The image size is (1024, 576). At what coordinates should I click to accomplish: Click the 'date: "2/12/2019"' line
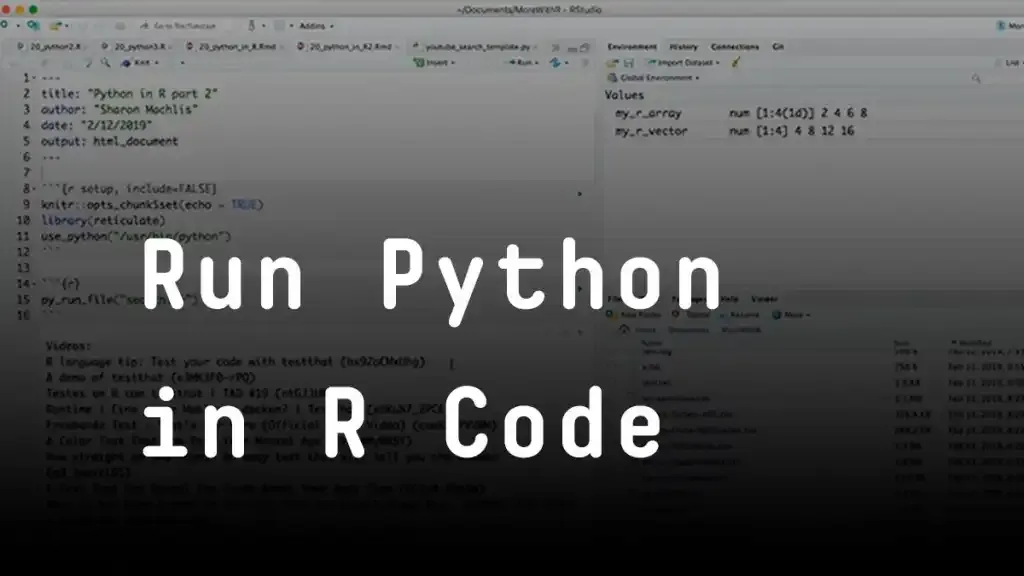[97, 125]
